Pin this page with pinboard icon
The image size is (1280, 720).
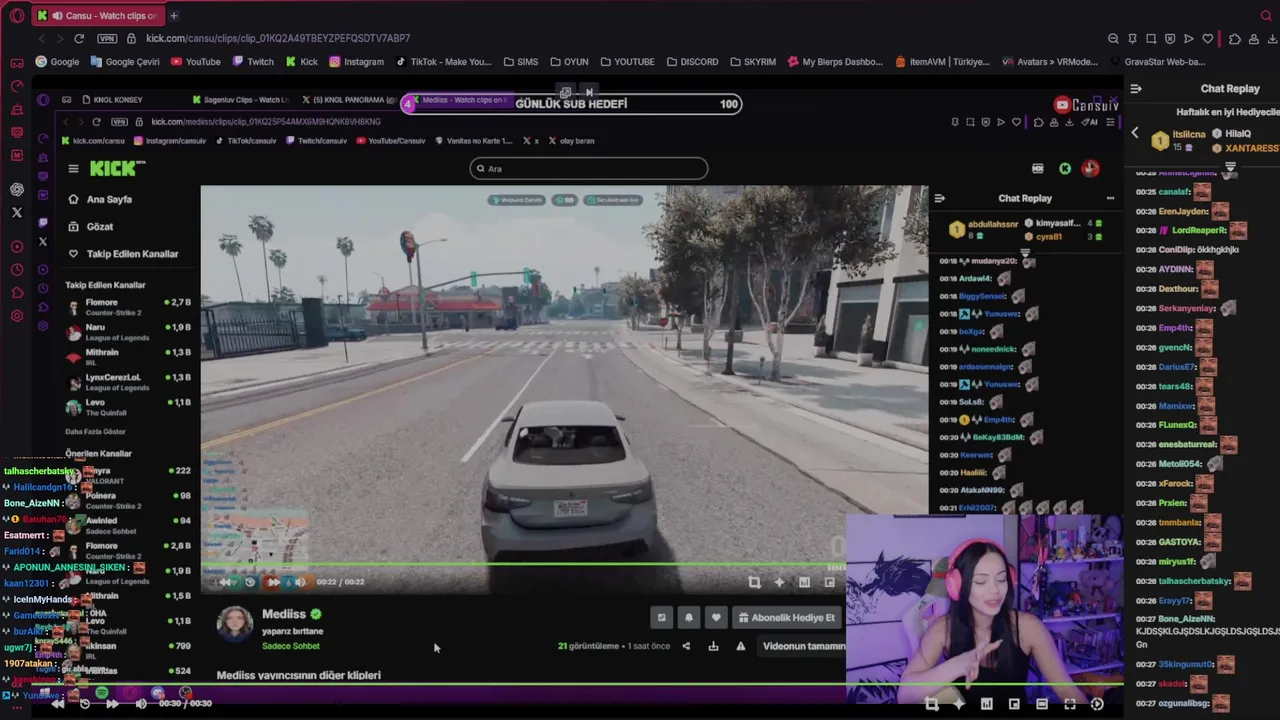coord(1132,39)
